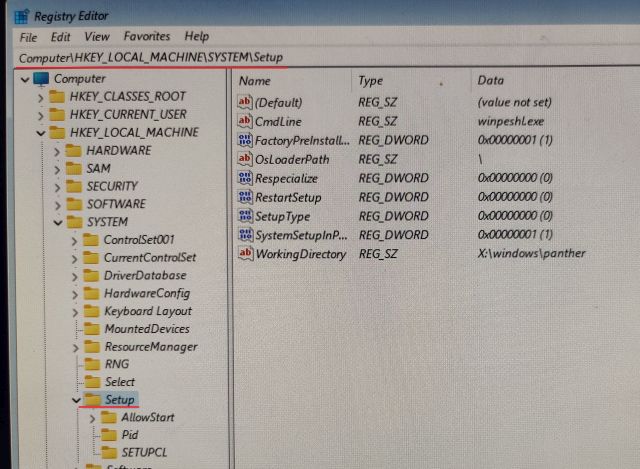The image size is (640, 469).
Task: Click the string icon beside (Default)
Action: (245, 102)
